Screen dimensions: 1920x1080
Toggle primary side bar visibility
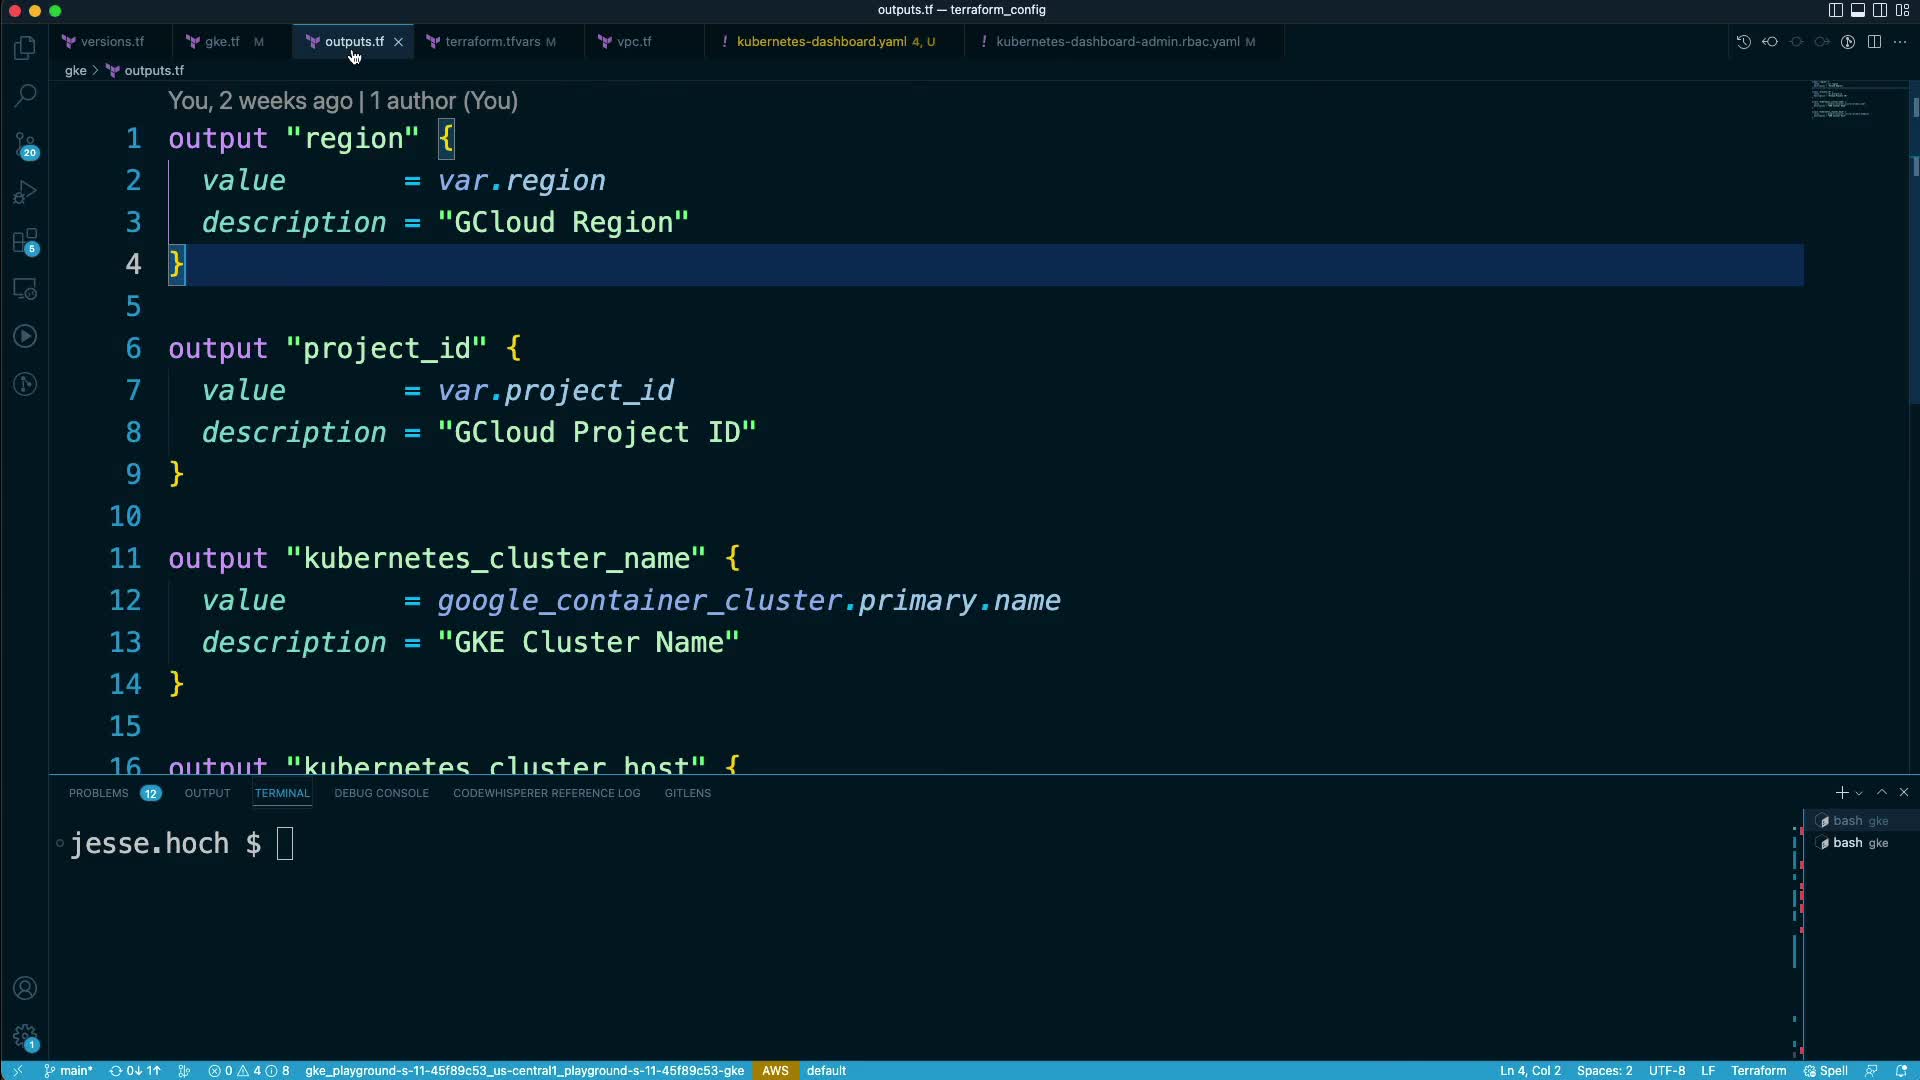click(x=1835, y=10)
